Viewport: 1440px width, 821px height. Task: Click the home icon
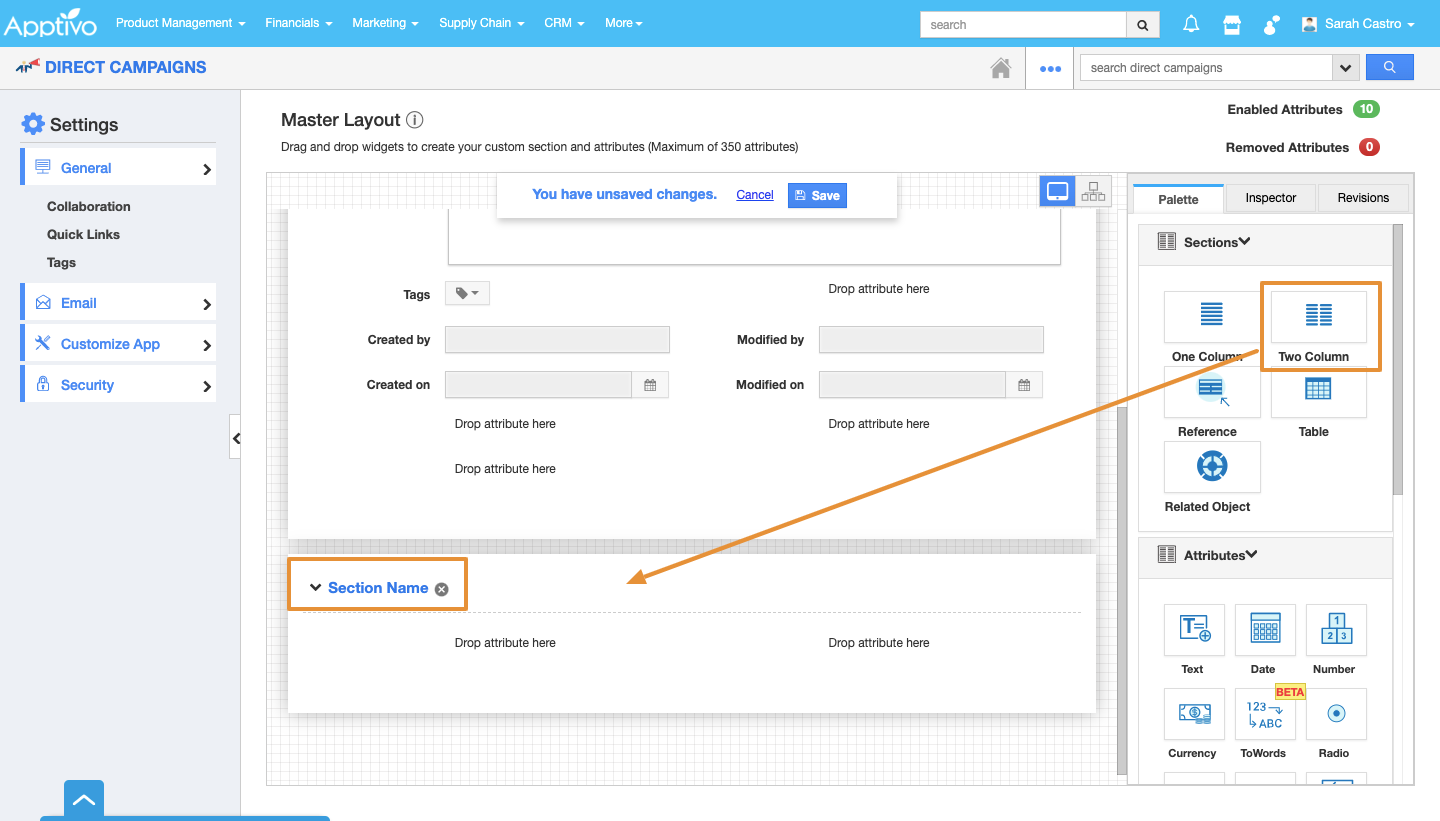pos(1000,68)
